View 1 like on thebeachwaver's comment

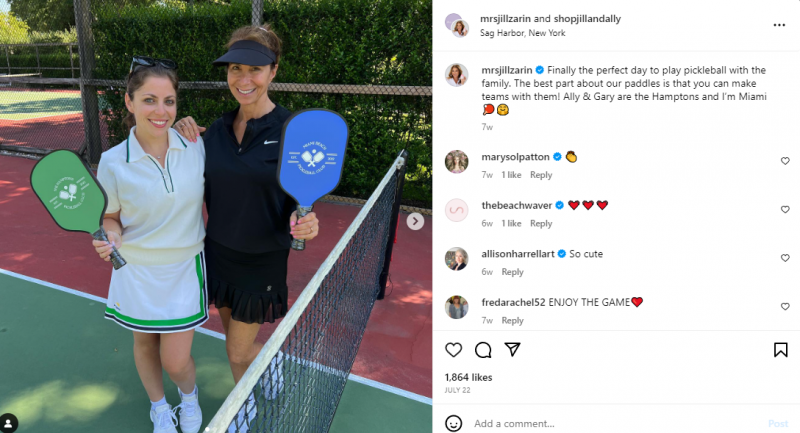(511, 223)
